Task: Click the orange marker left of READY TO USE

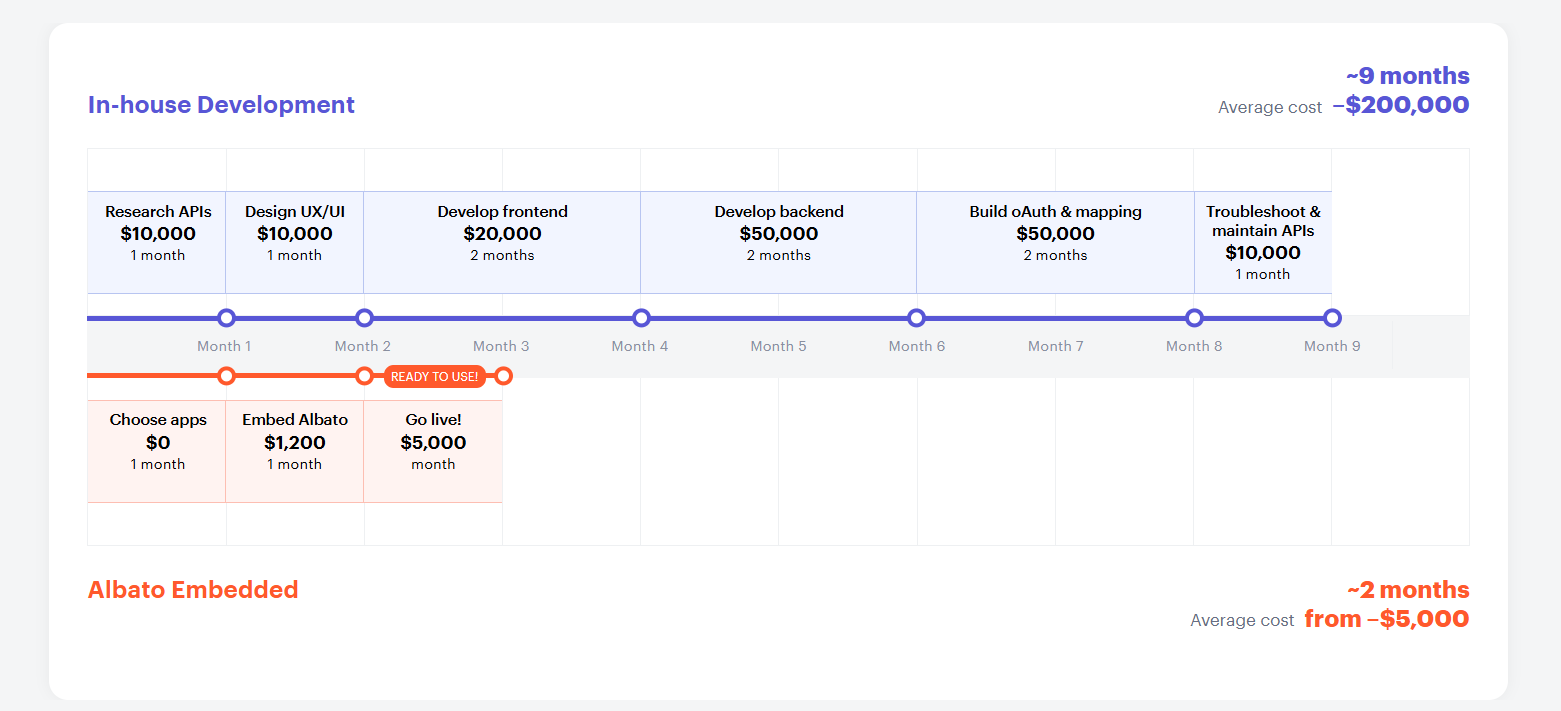Action: point(364,376)
